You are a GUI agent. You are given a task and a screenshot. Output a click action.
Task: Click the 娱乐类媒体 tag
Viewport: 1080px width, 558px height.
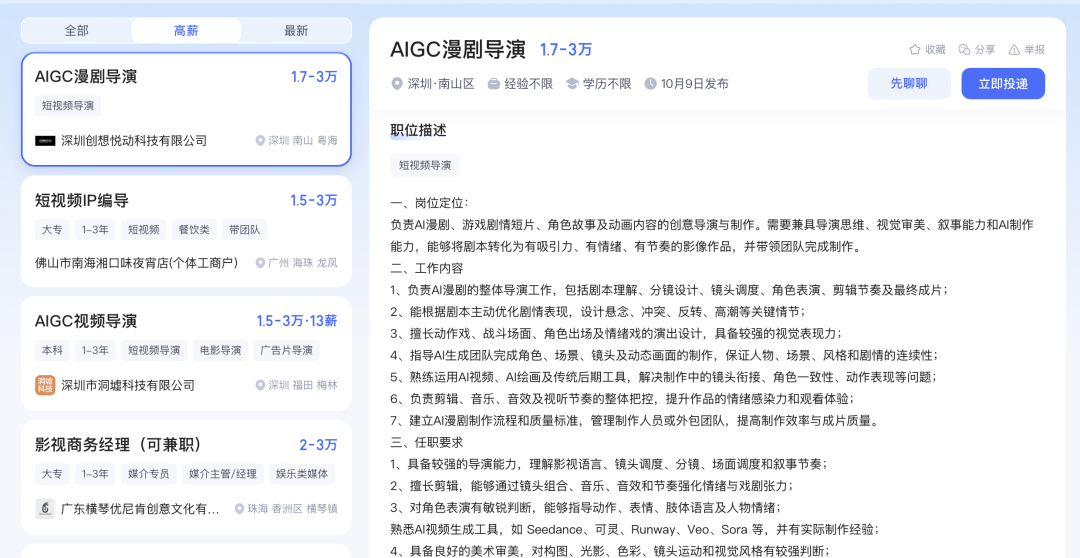[303, 474]
